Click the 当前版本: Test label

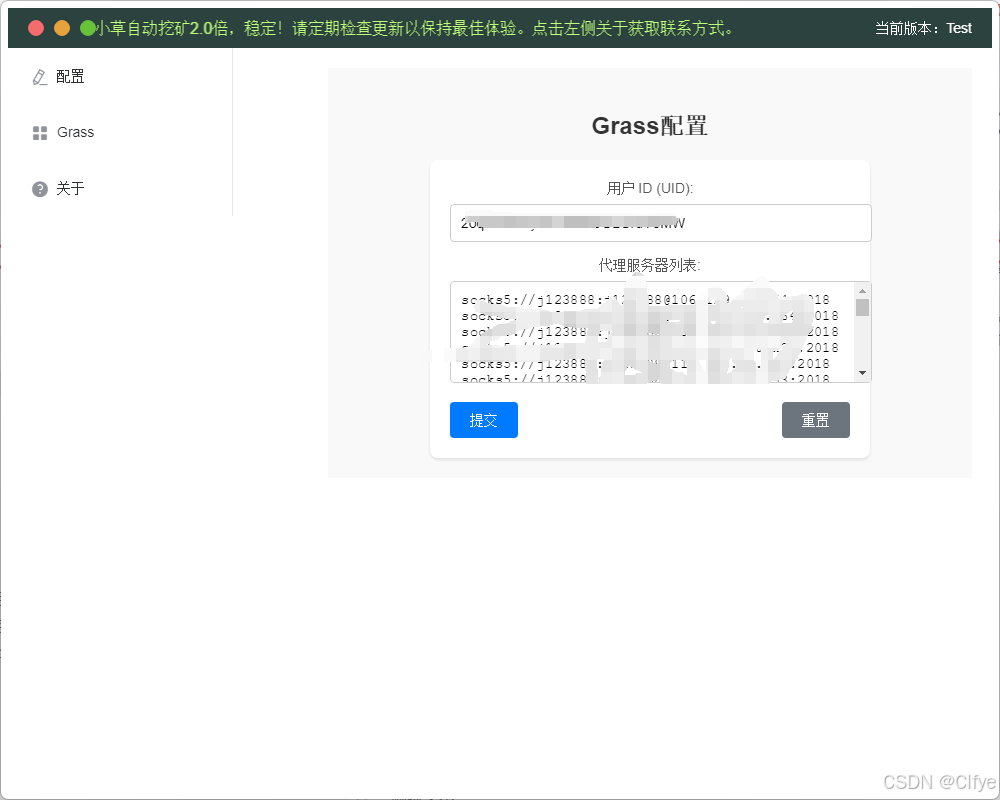(923, 28)
